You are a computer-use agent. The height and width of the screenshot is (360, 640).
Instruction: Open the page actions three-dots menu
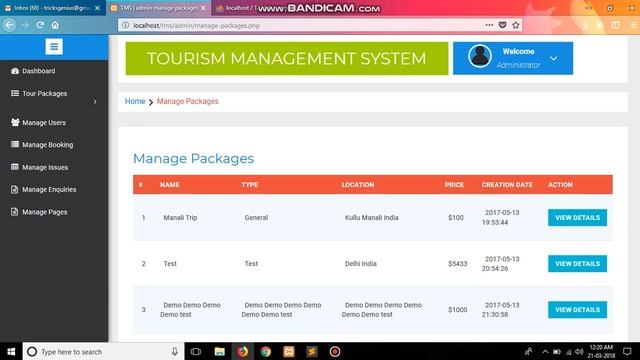click(489, 25)
